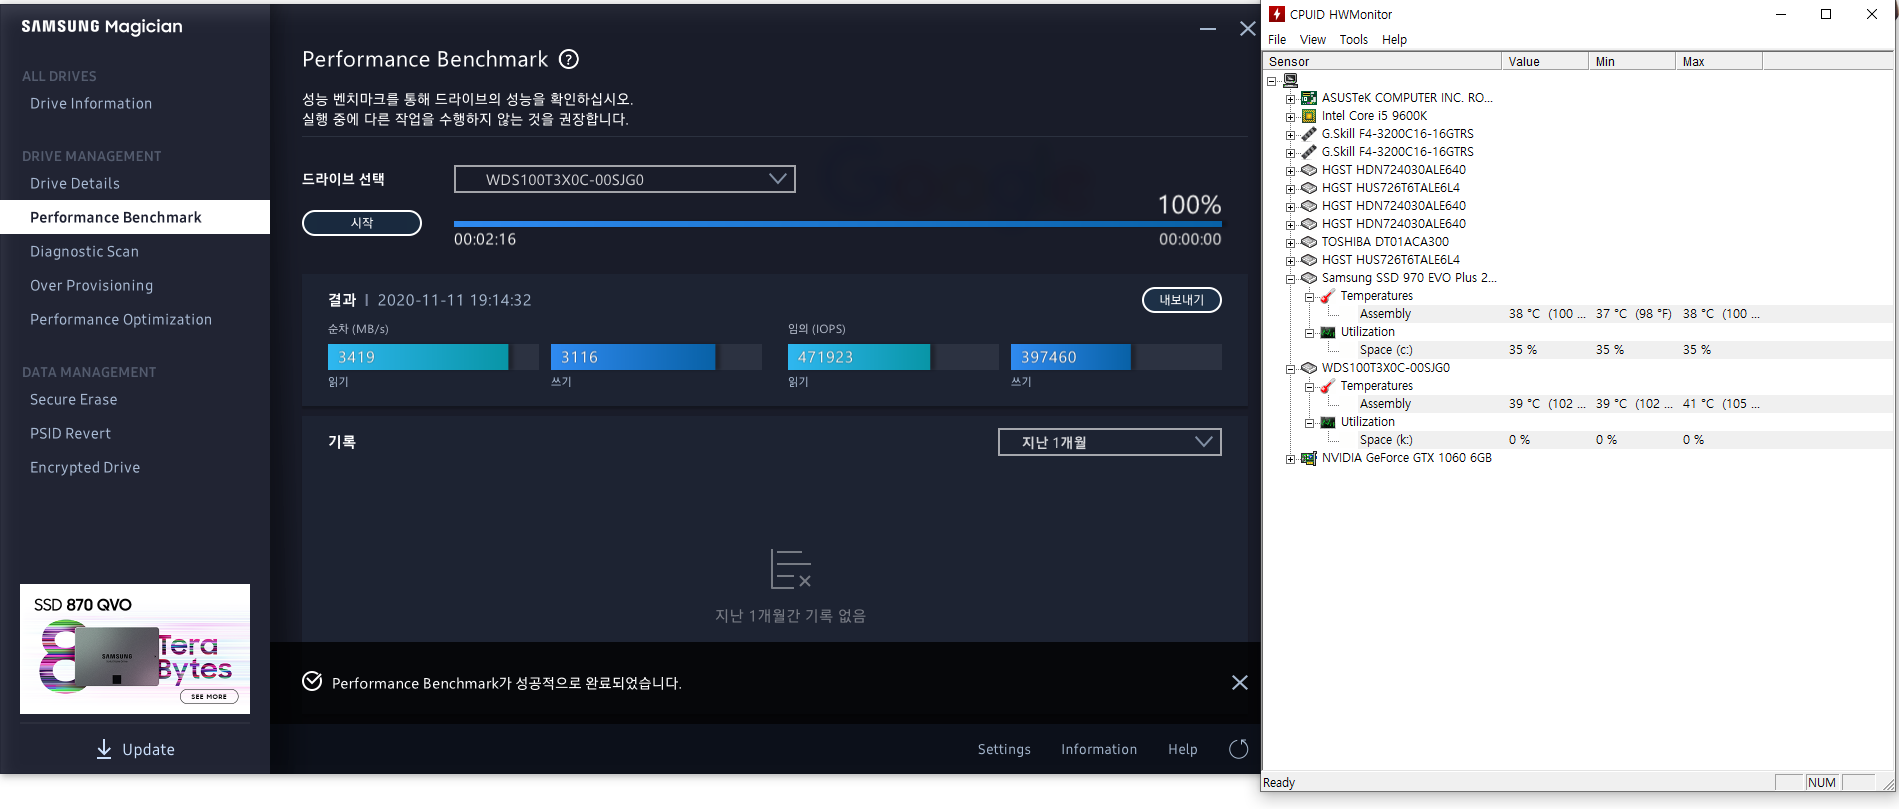Image resolution: width=1899 pixels, height=809 pixels.
Task: Click the random read IOPS bar 471923
Action: click(893, 357)
